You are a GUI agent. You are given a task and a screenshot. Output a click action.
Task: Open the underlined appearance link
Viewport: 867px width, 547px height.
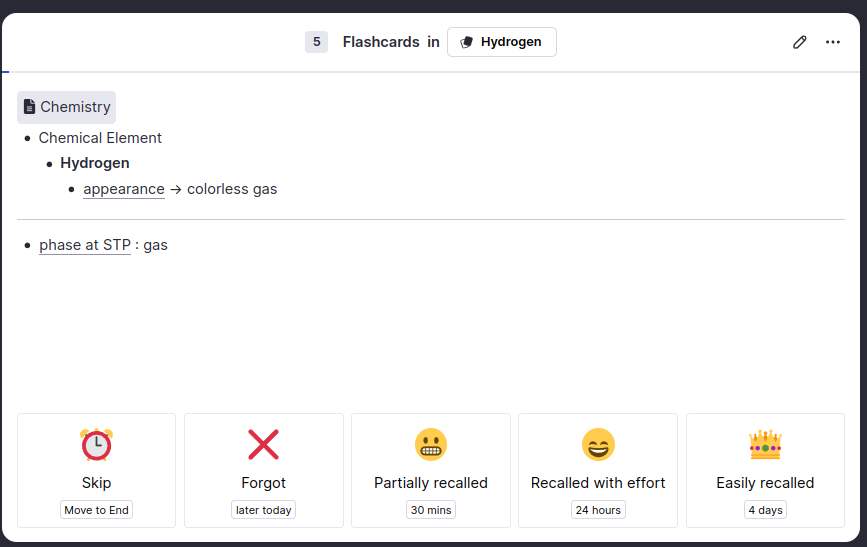[x=124, y=189]
